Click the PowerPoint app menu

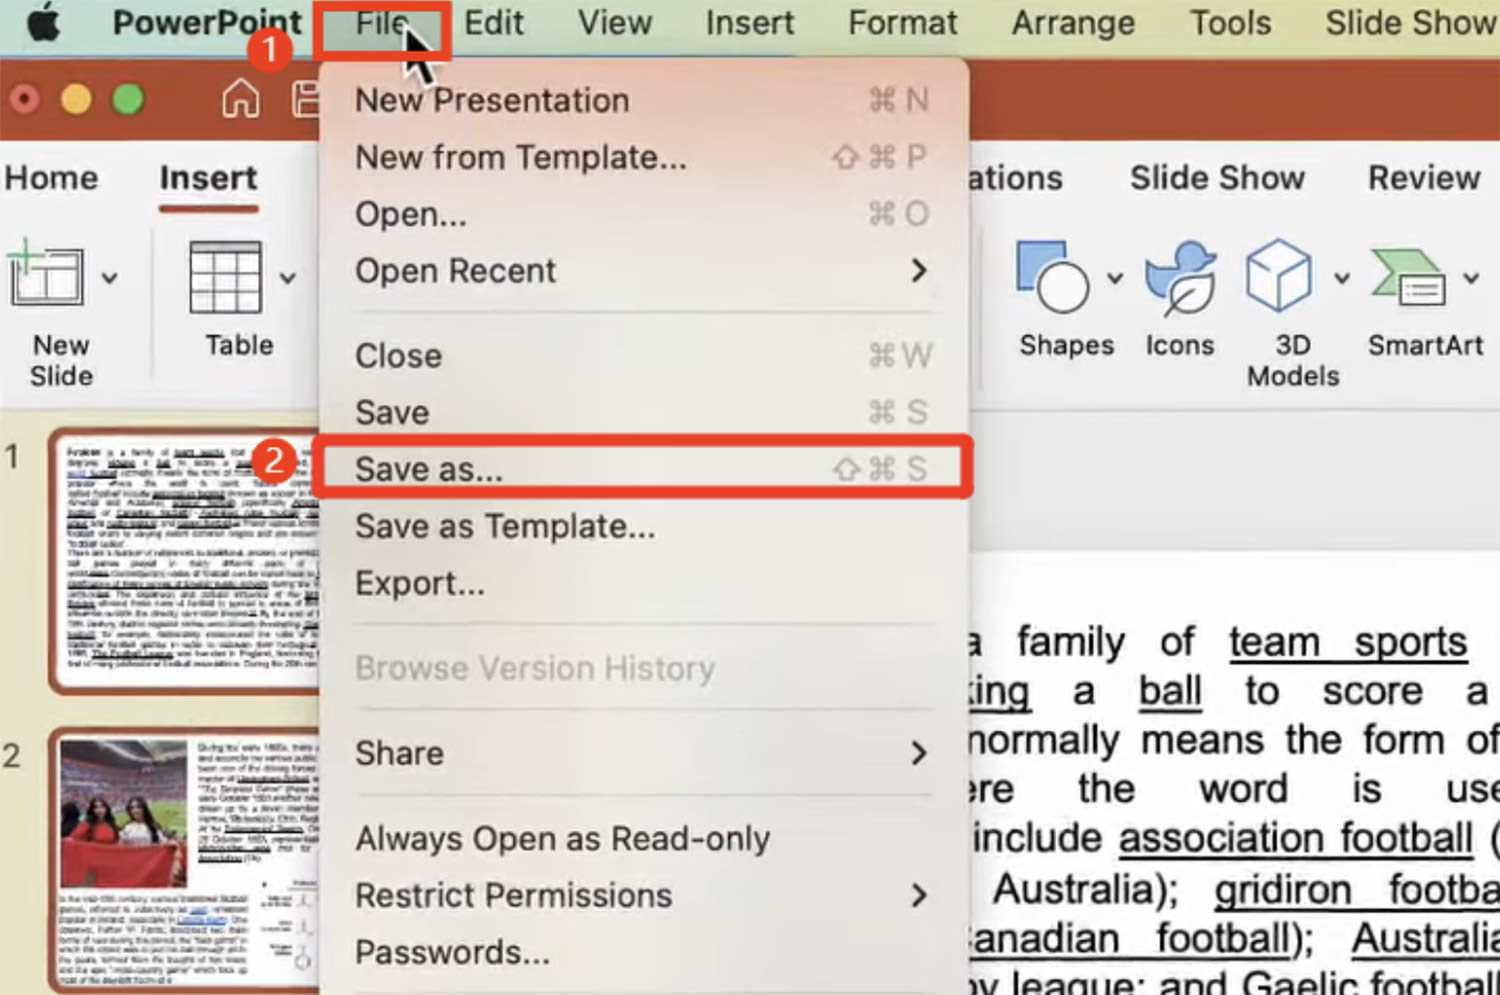pyautogui.click(x=207, y=22)
